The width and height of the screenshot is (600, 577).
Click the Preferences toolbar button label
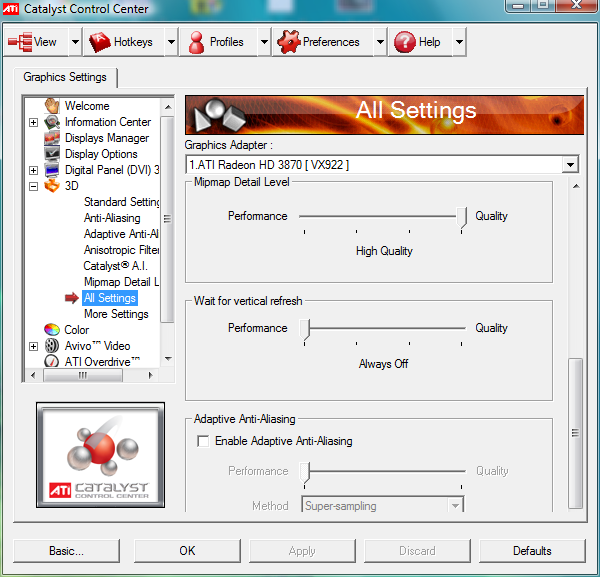point(331,42)
